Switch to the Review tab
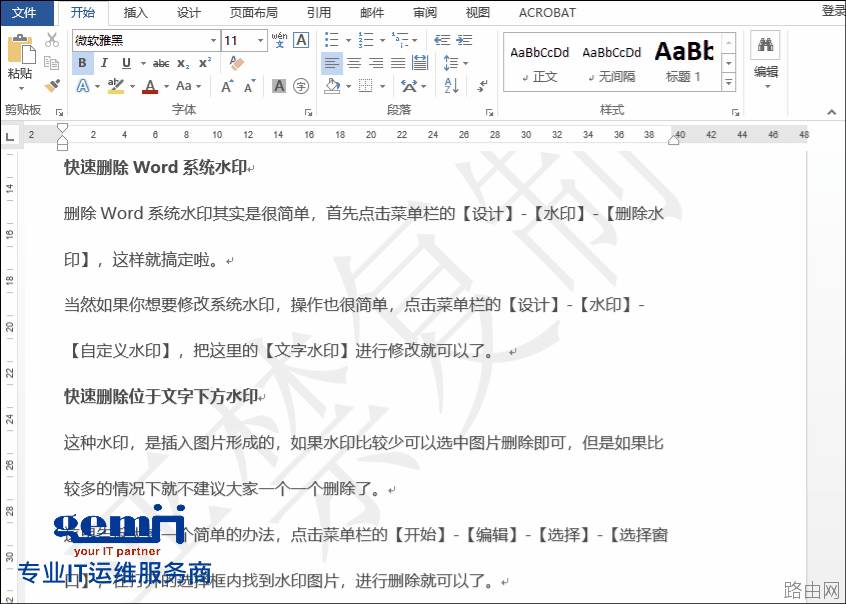Screen dimensions: 846x604 coord(425,12)
